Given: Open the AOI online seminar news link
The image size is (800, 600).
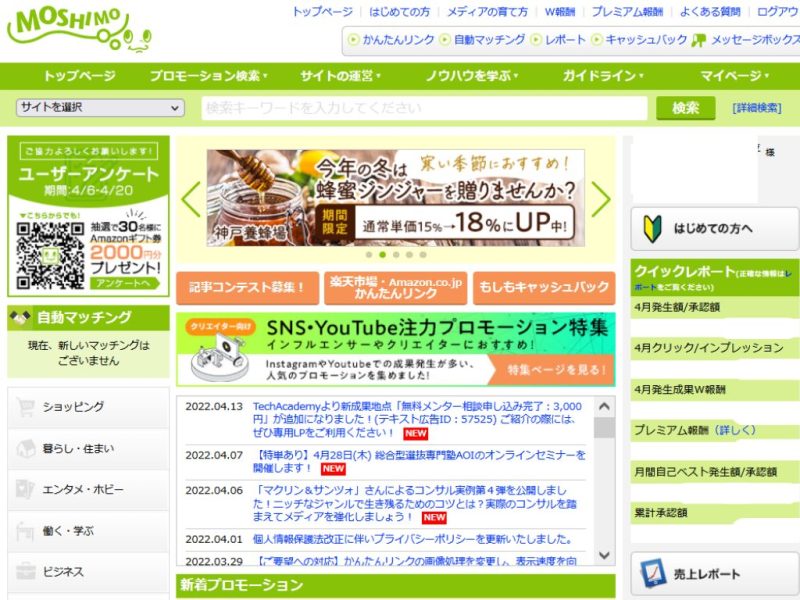Looking at the screenshot, I should 419,462.
